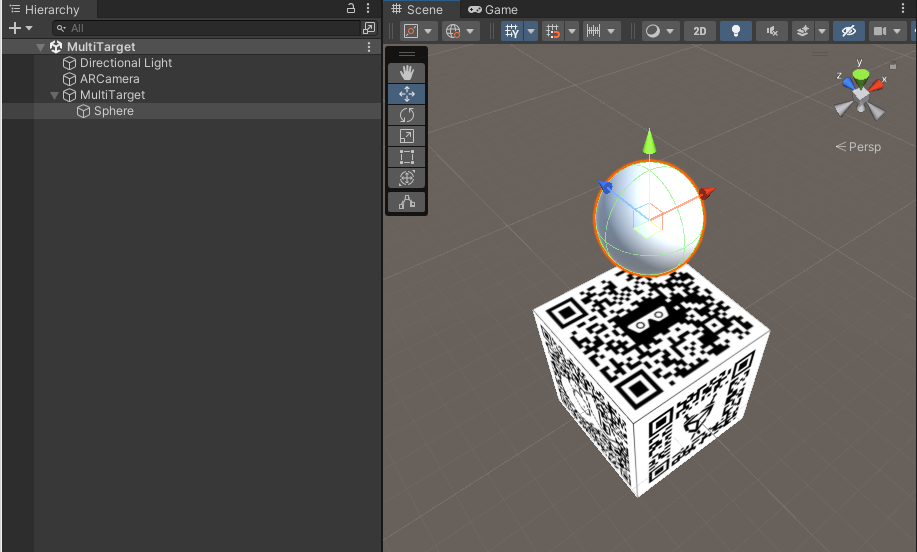Switch to the Scene tab
The width and height of the screenshot is (917, 552).
pyautogui.click(x=417, y=9)
